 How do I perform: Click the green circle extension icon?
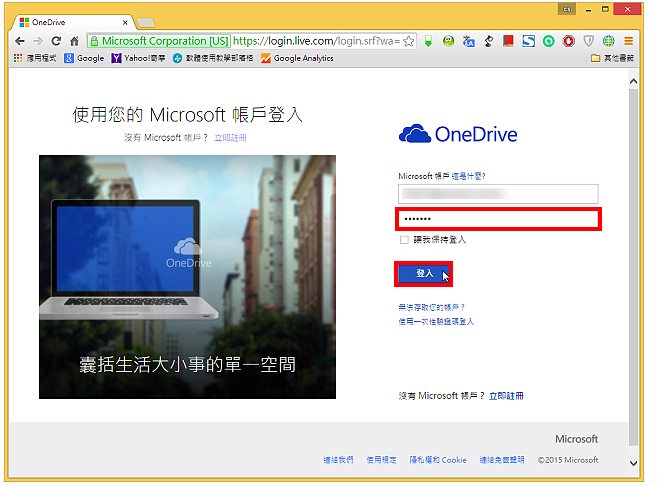click(549, 41)
